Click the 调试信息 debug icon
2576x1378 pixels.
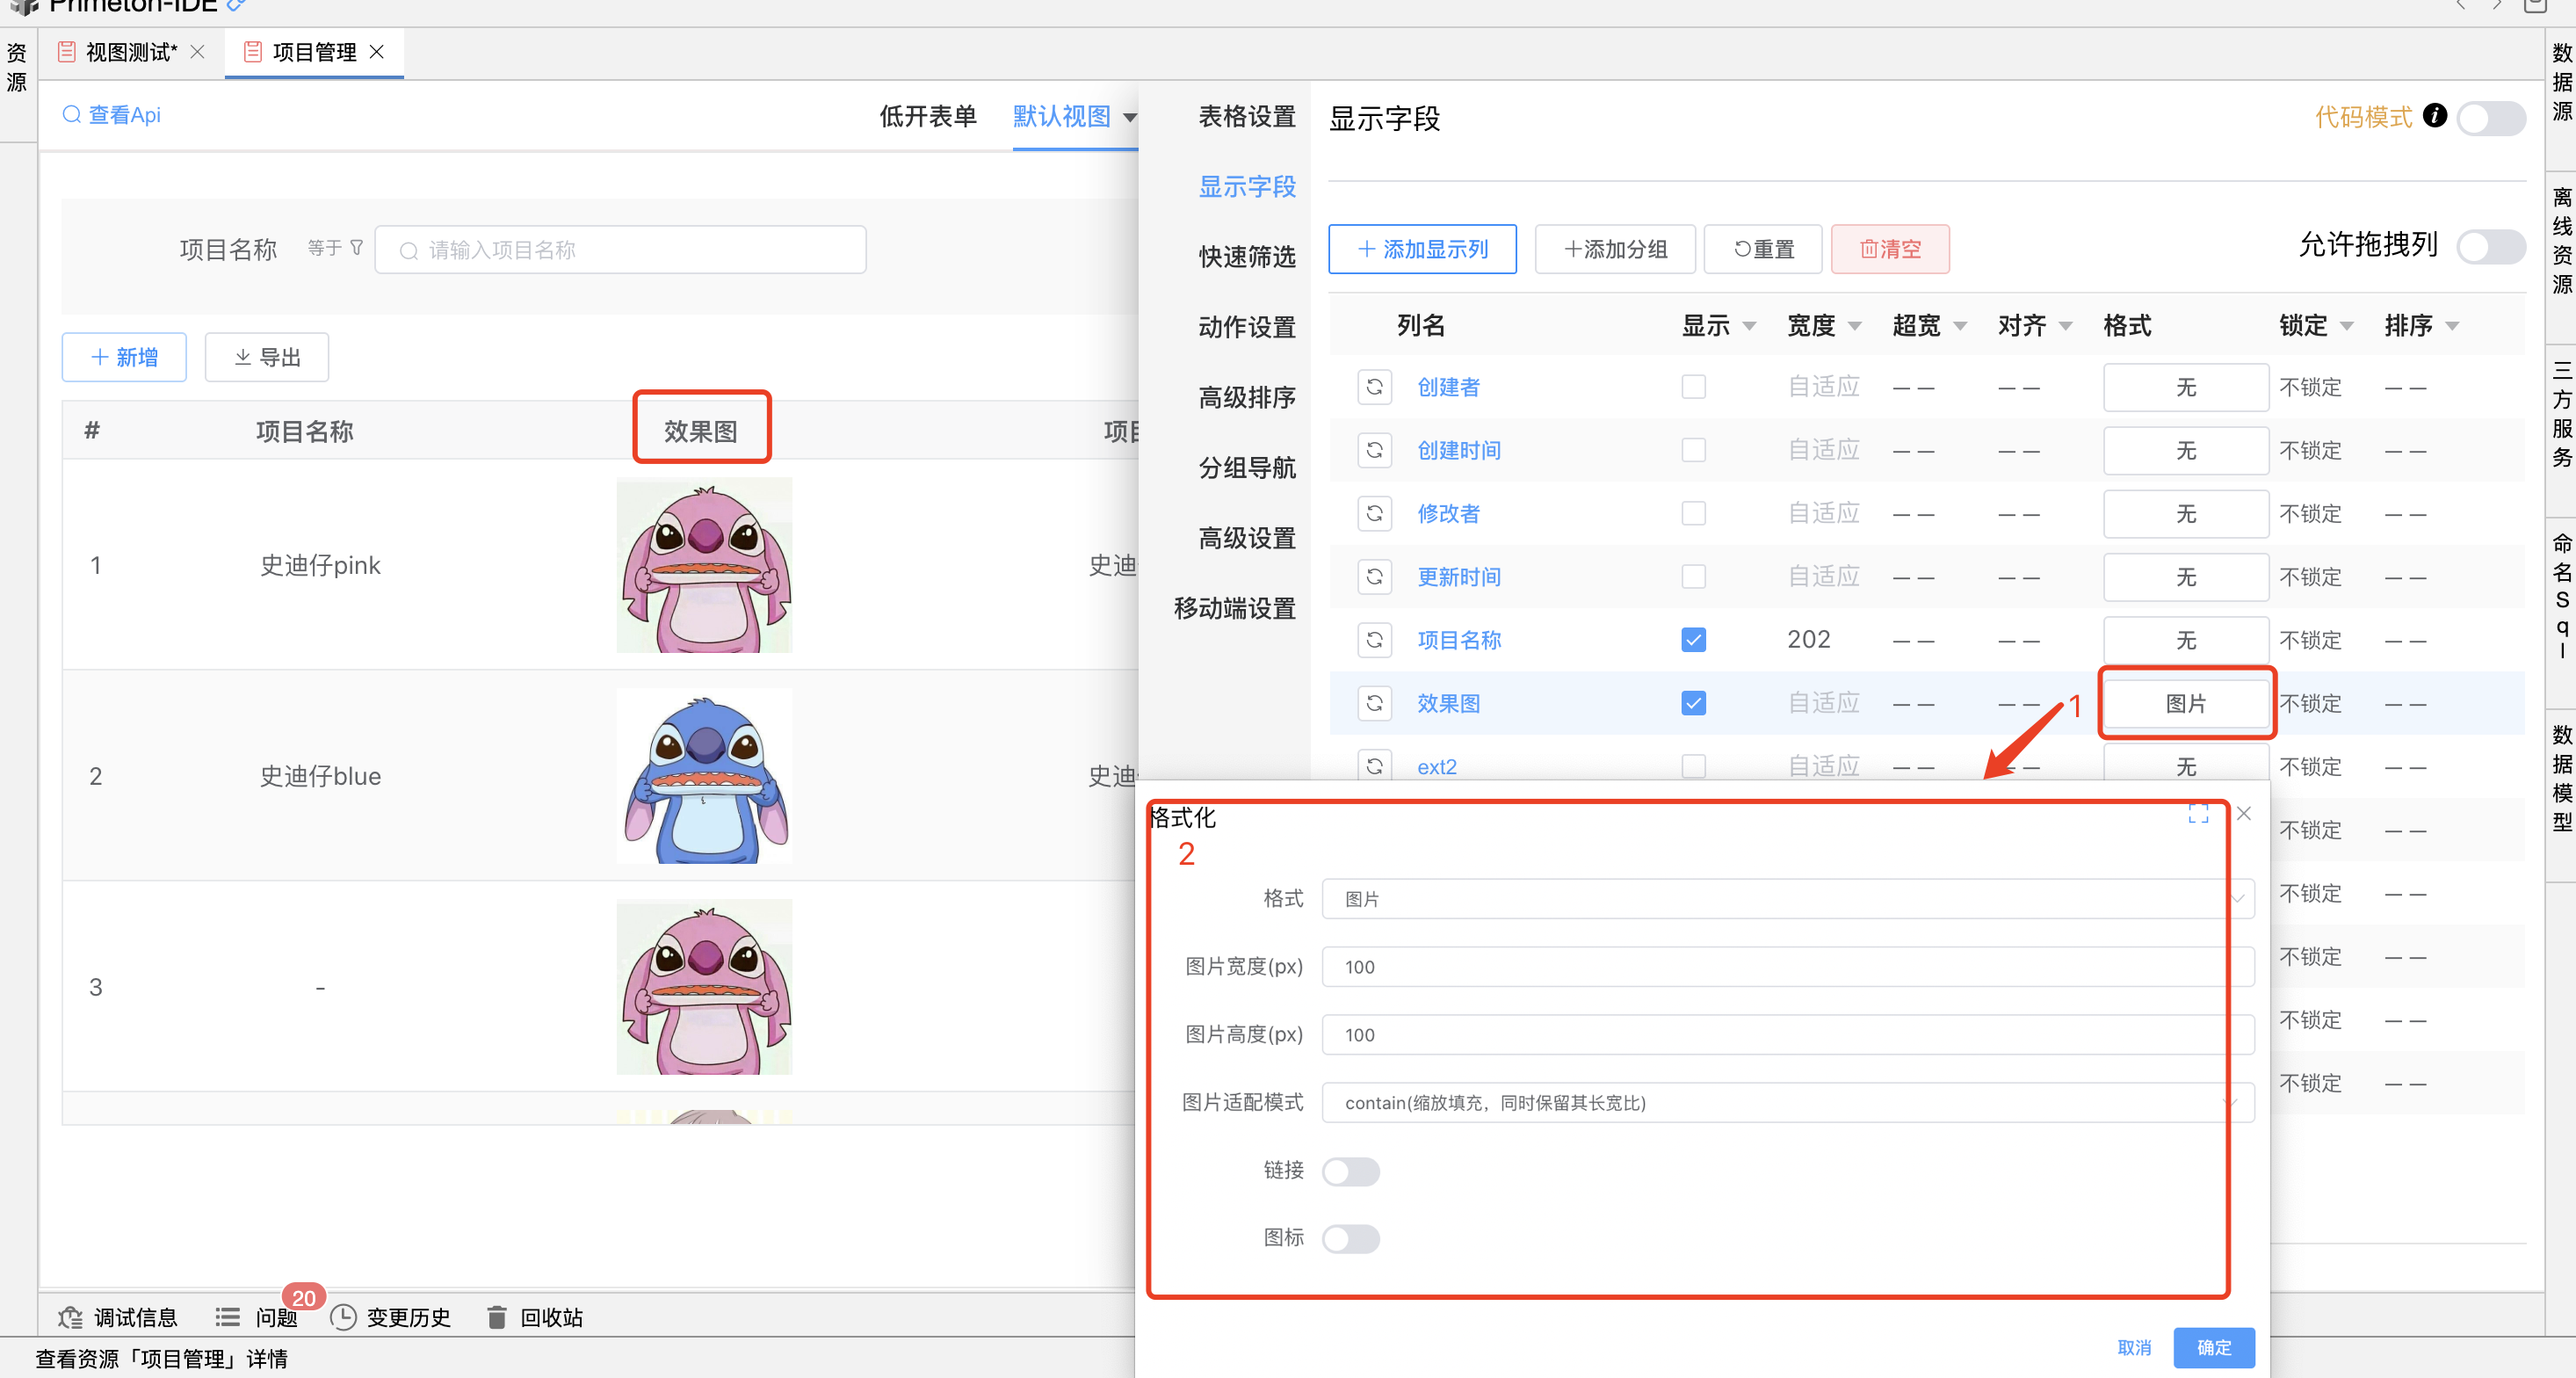click(70, 1317)
